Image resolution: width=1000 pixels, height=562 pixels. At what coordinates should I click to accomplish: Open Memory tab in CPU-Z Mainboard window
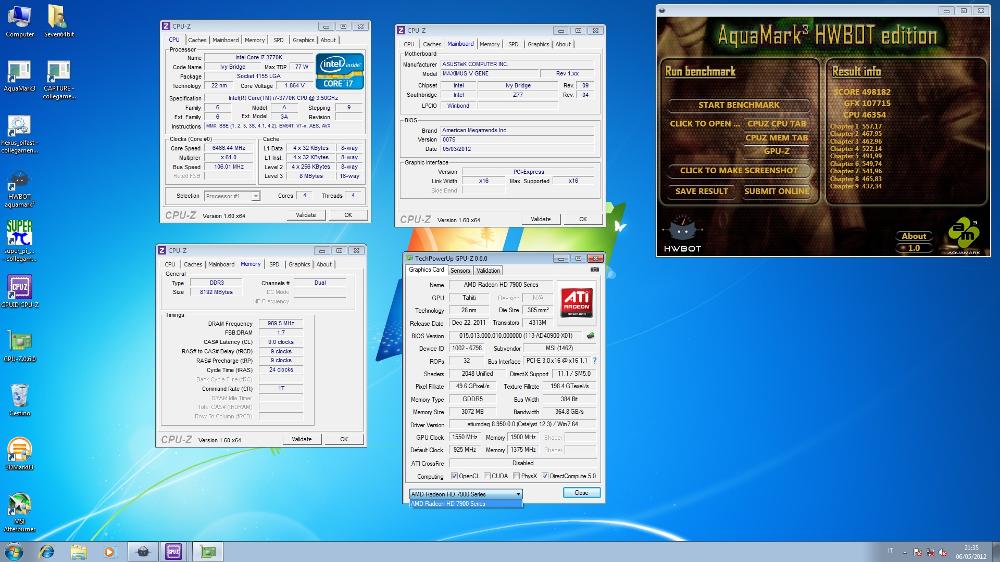[489, 44]
